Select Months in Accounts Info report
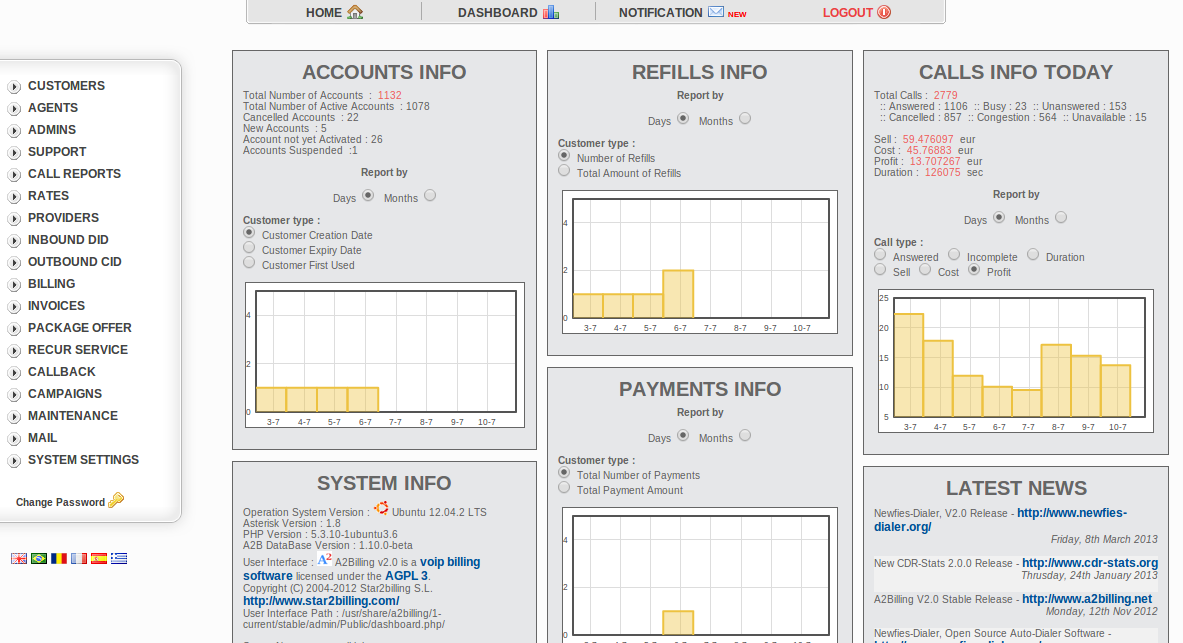The height and width of the screenshot is (643, 1183). pos(430,196)
